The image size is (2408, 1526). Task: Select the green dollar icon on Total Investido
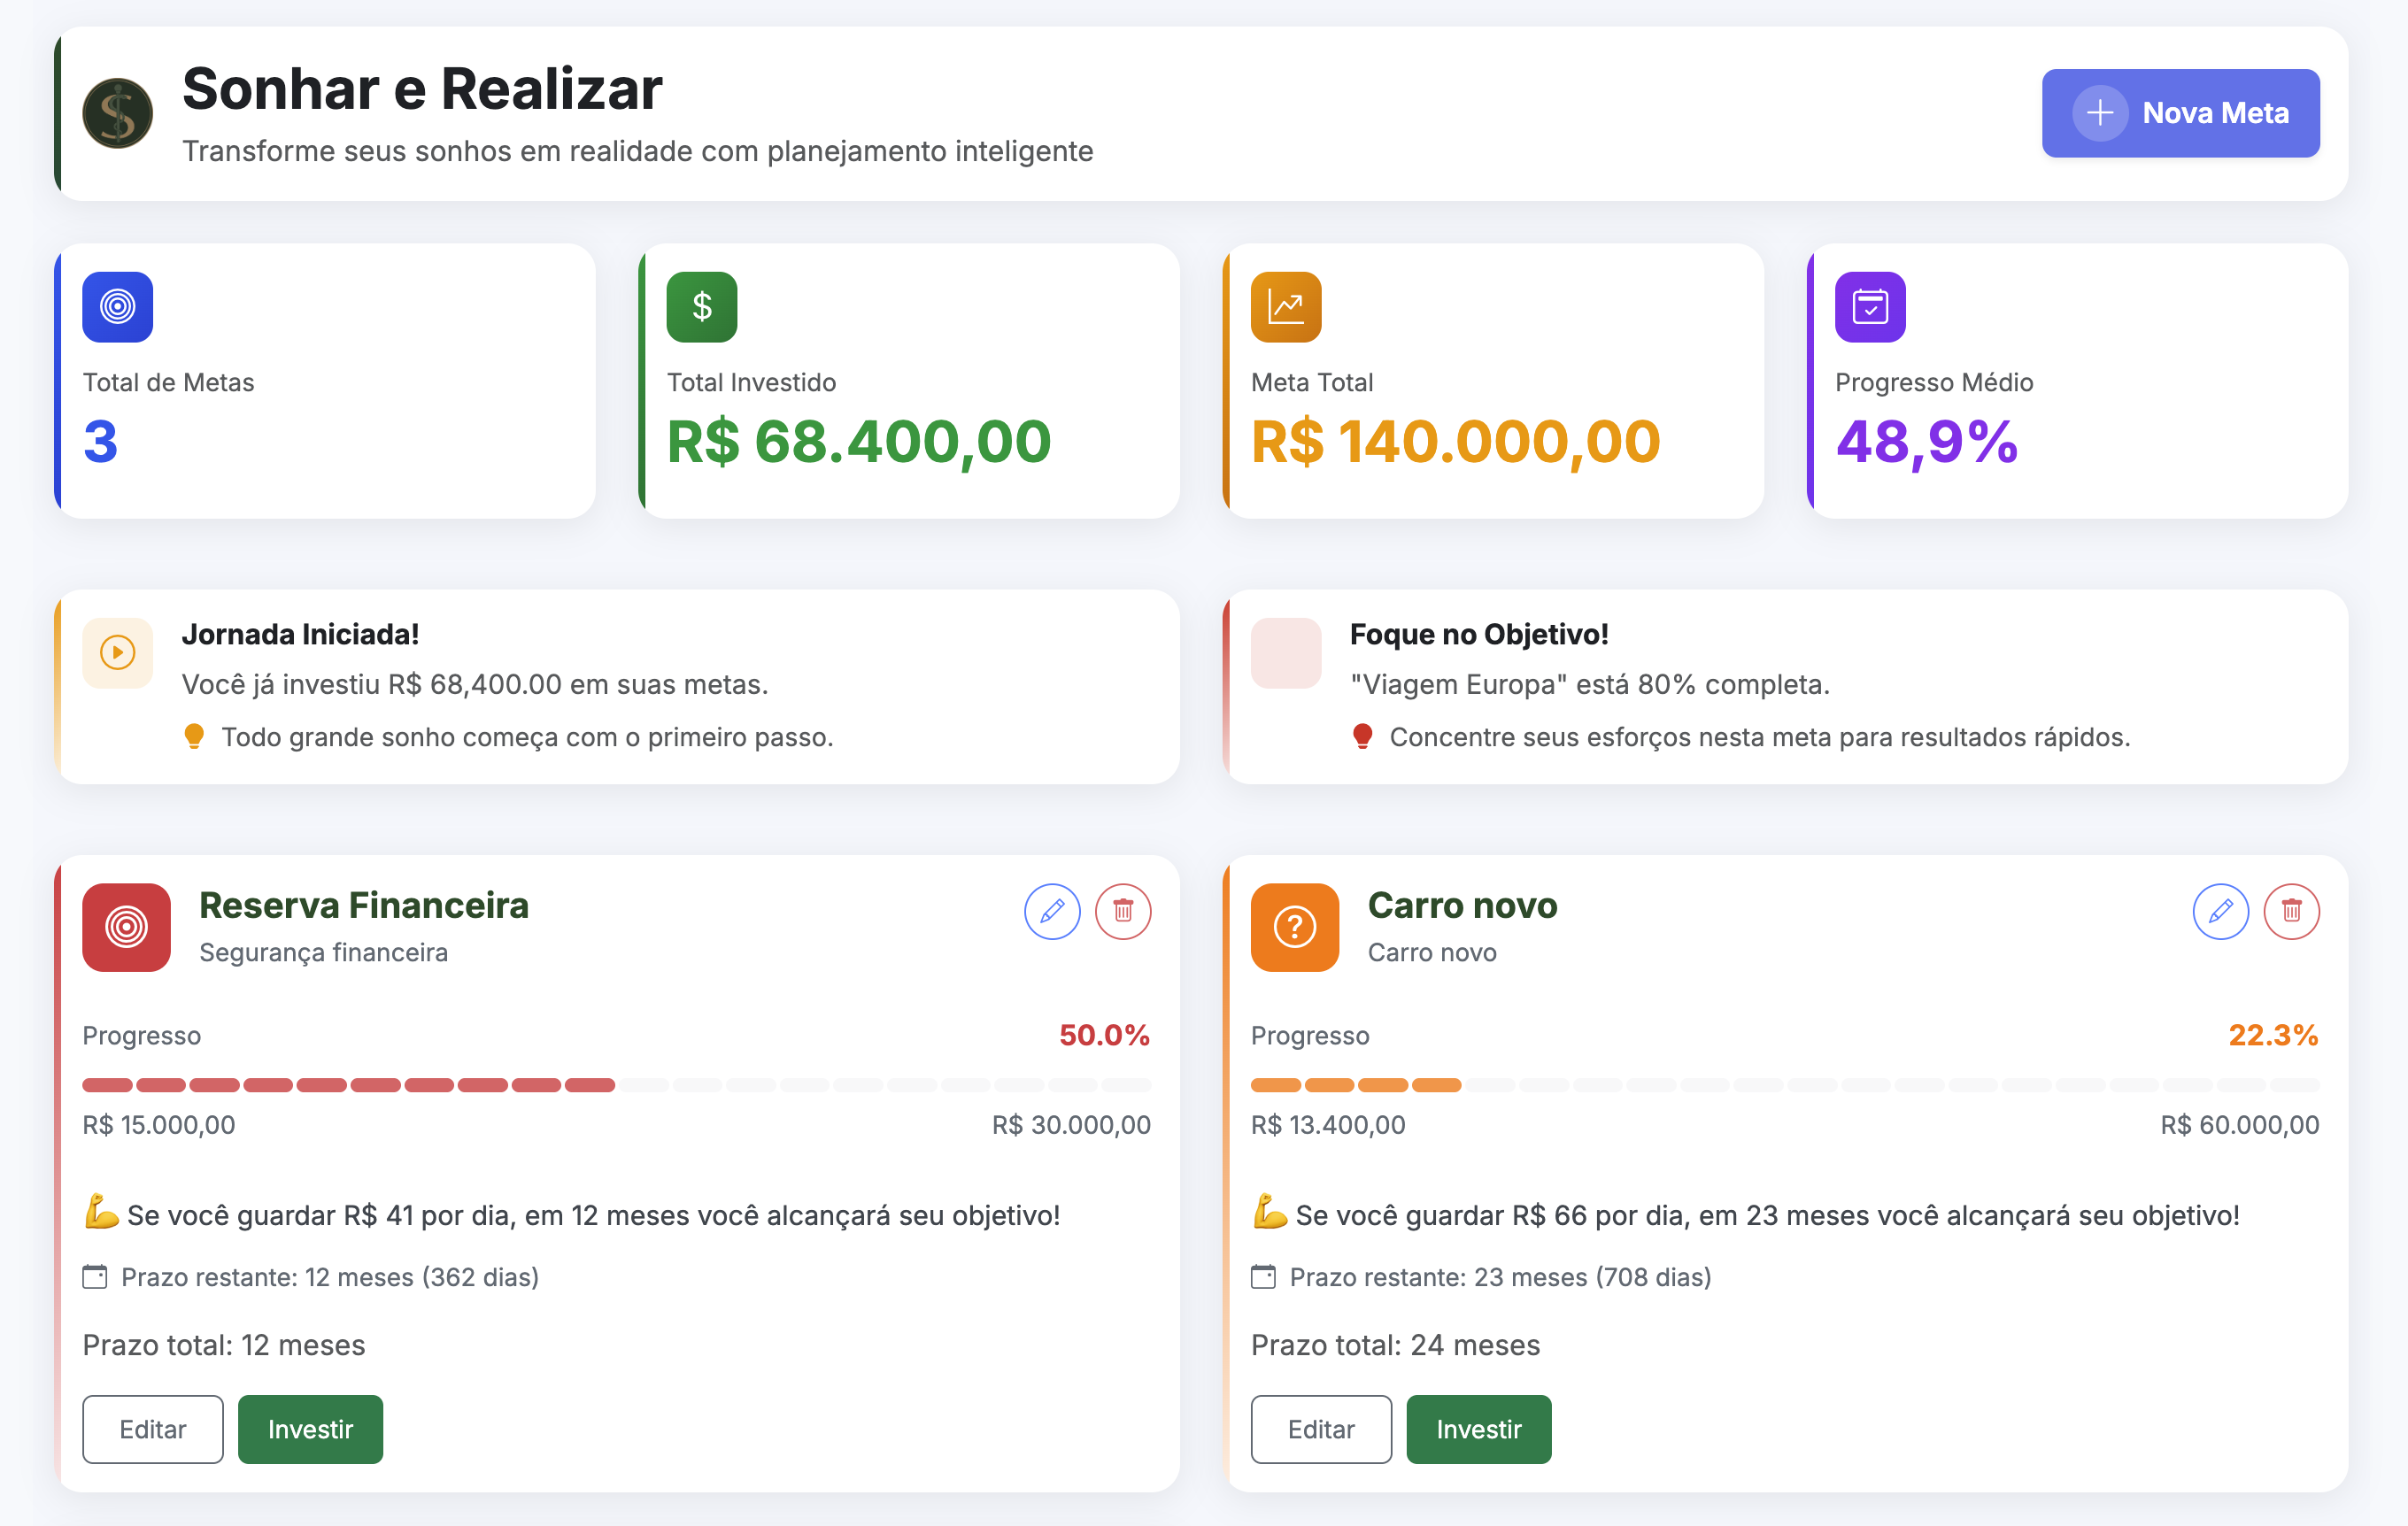point(701,306)
